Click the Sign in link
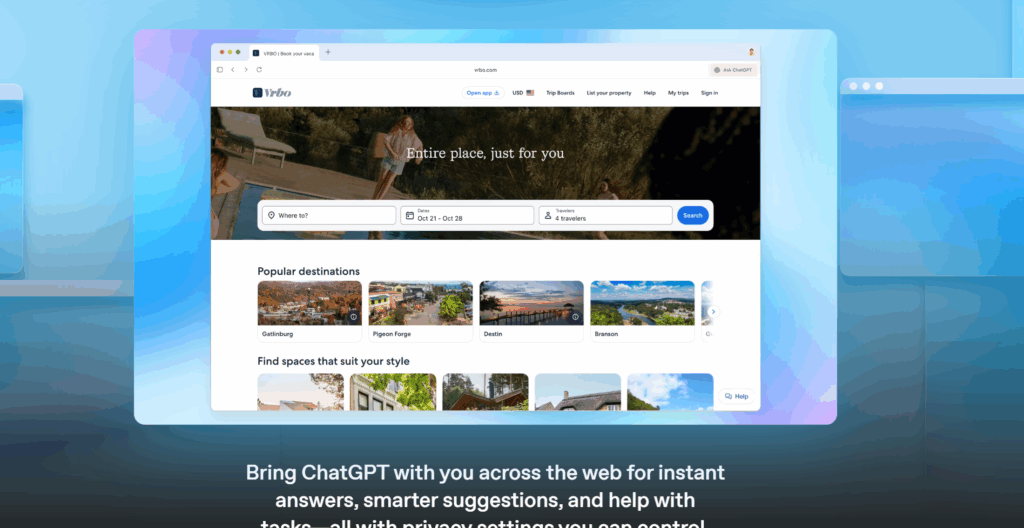The height and width of the screenshot is (528, 1024). (709, 93)
